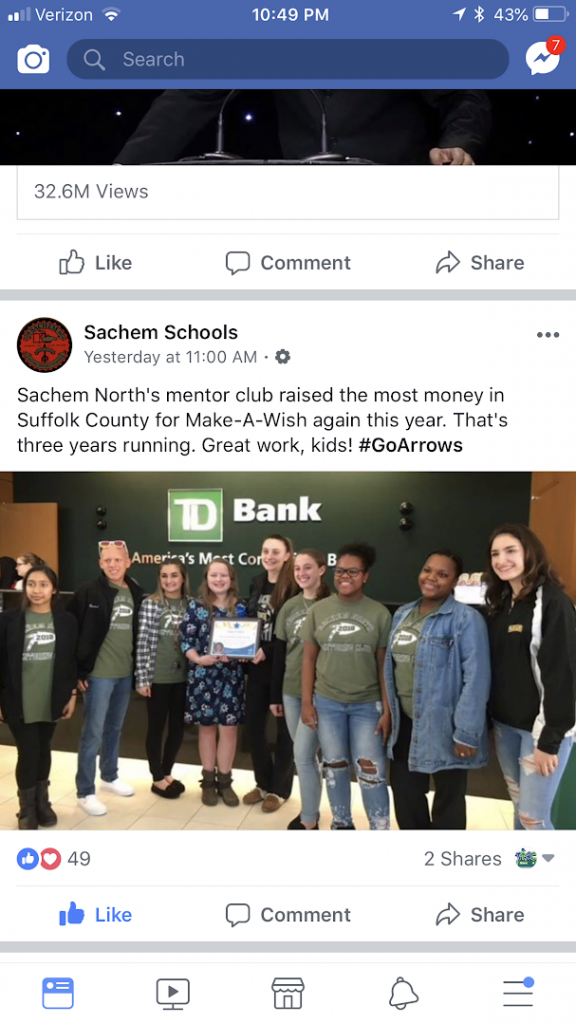Switch to the News Feed tab
The height and width of the screenshot is (1024, 576).
[58, 993]
